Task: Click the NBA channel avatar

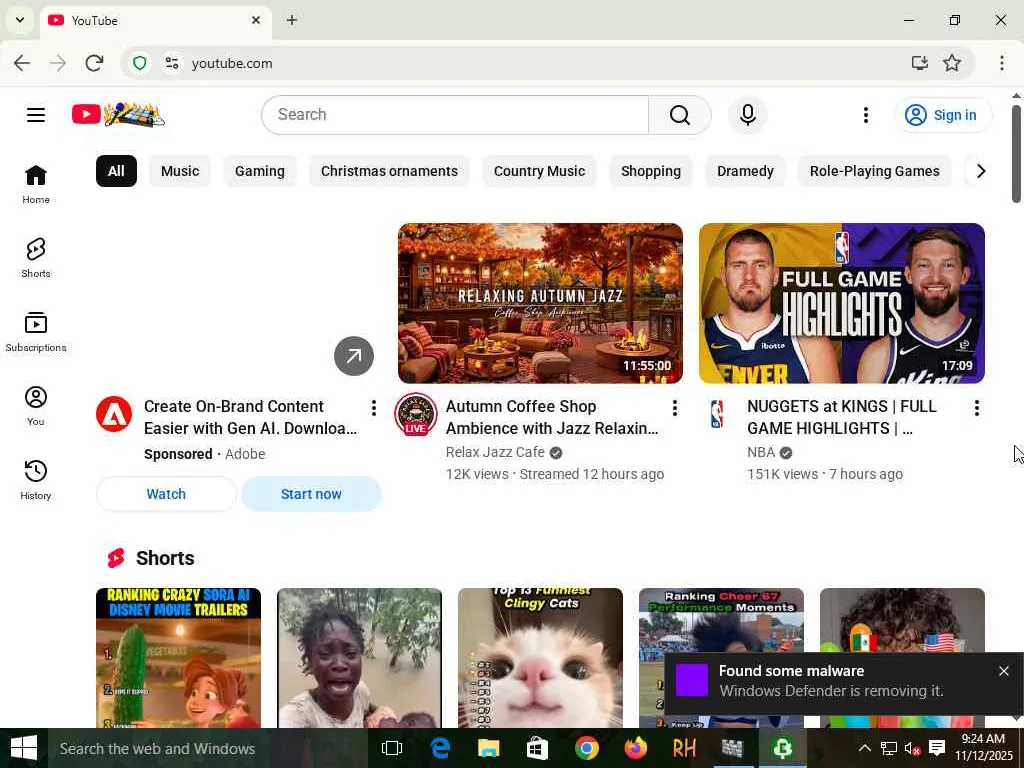Action: click(717, 414)
